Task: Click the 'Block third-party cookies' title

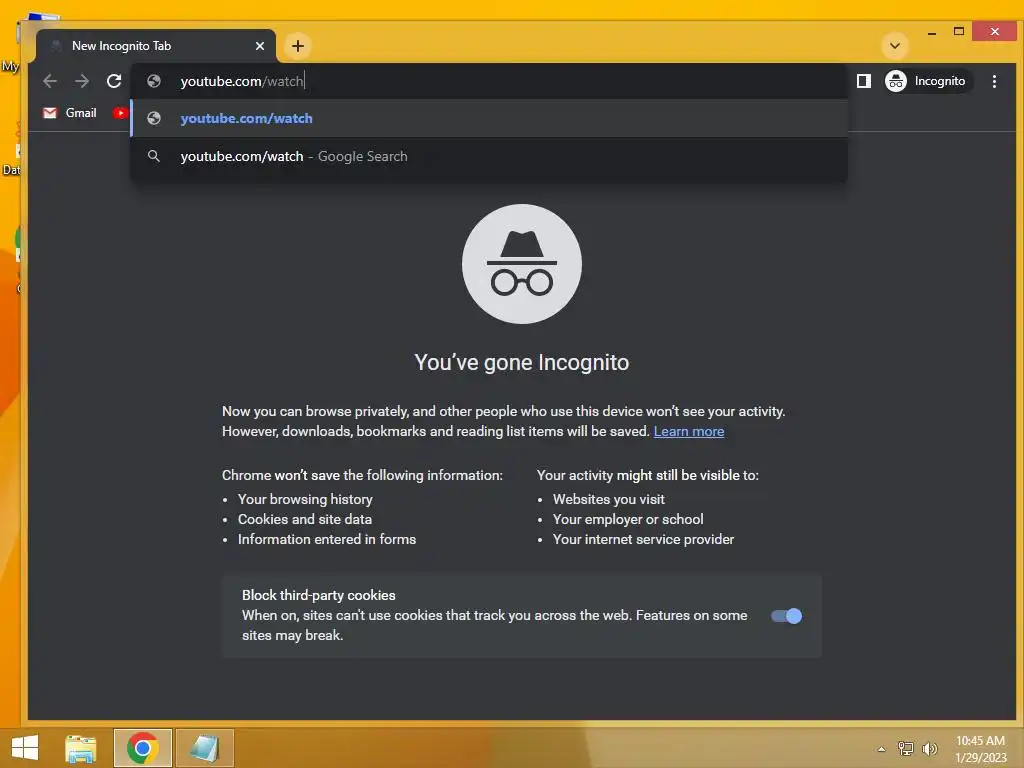Action: point(319,595)
